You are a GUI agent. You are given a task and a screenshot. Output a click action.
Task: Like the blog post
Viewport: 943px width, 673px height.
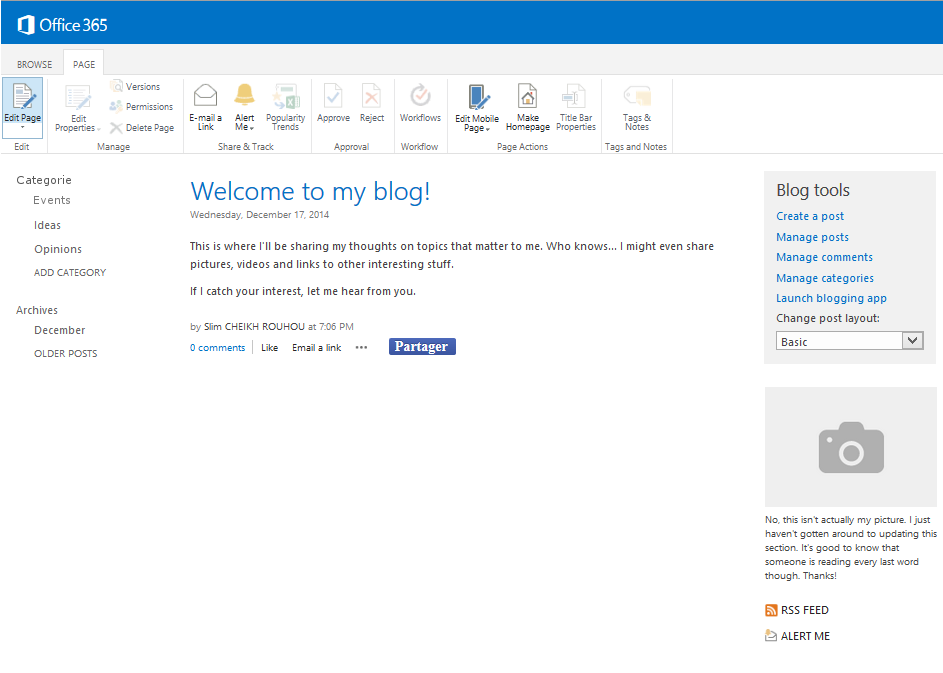(269, 348)
